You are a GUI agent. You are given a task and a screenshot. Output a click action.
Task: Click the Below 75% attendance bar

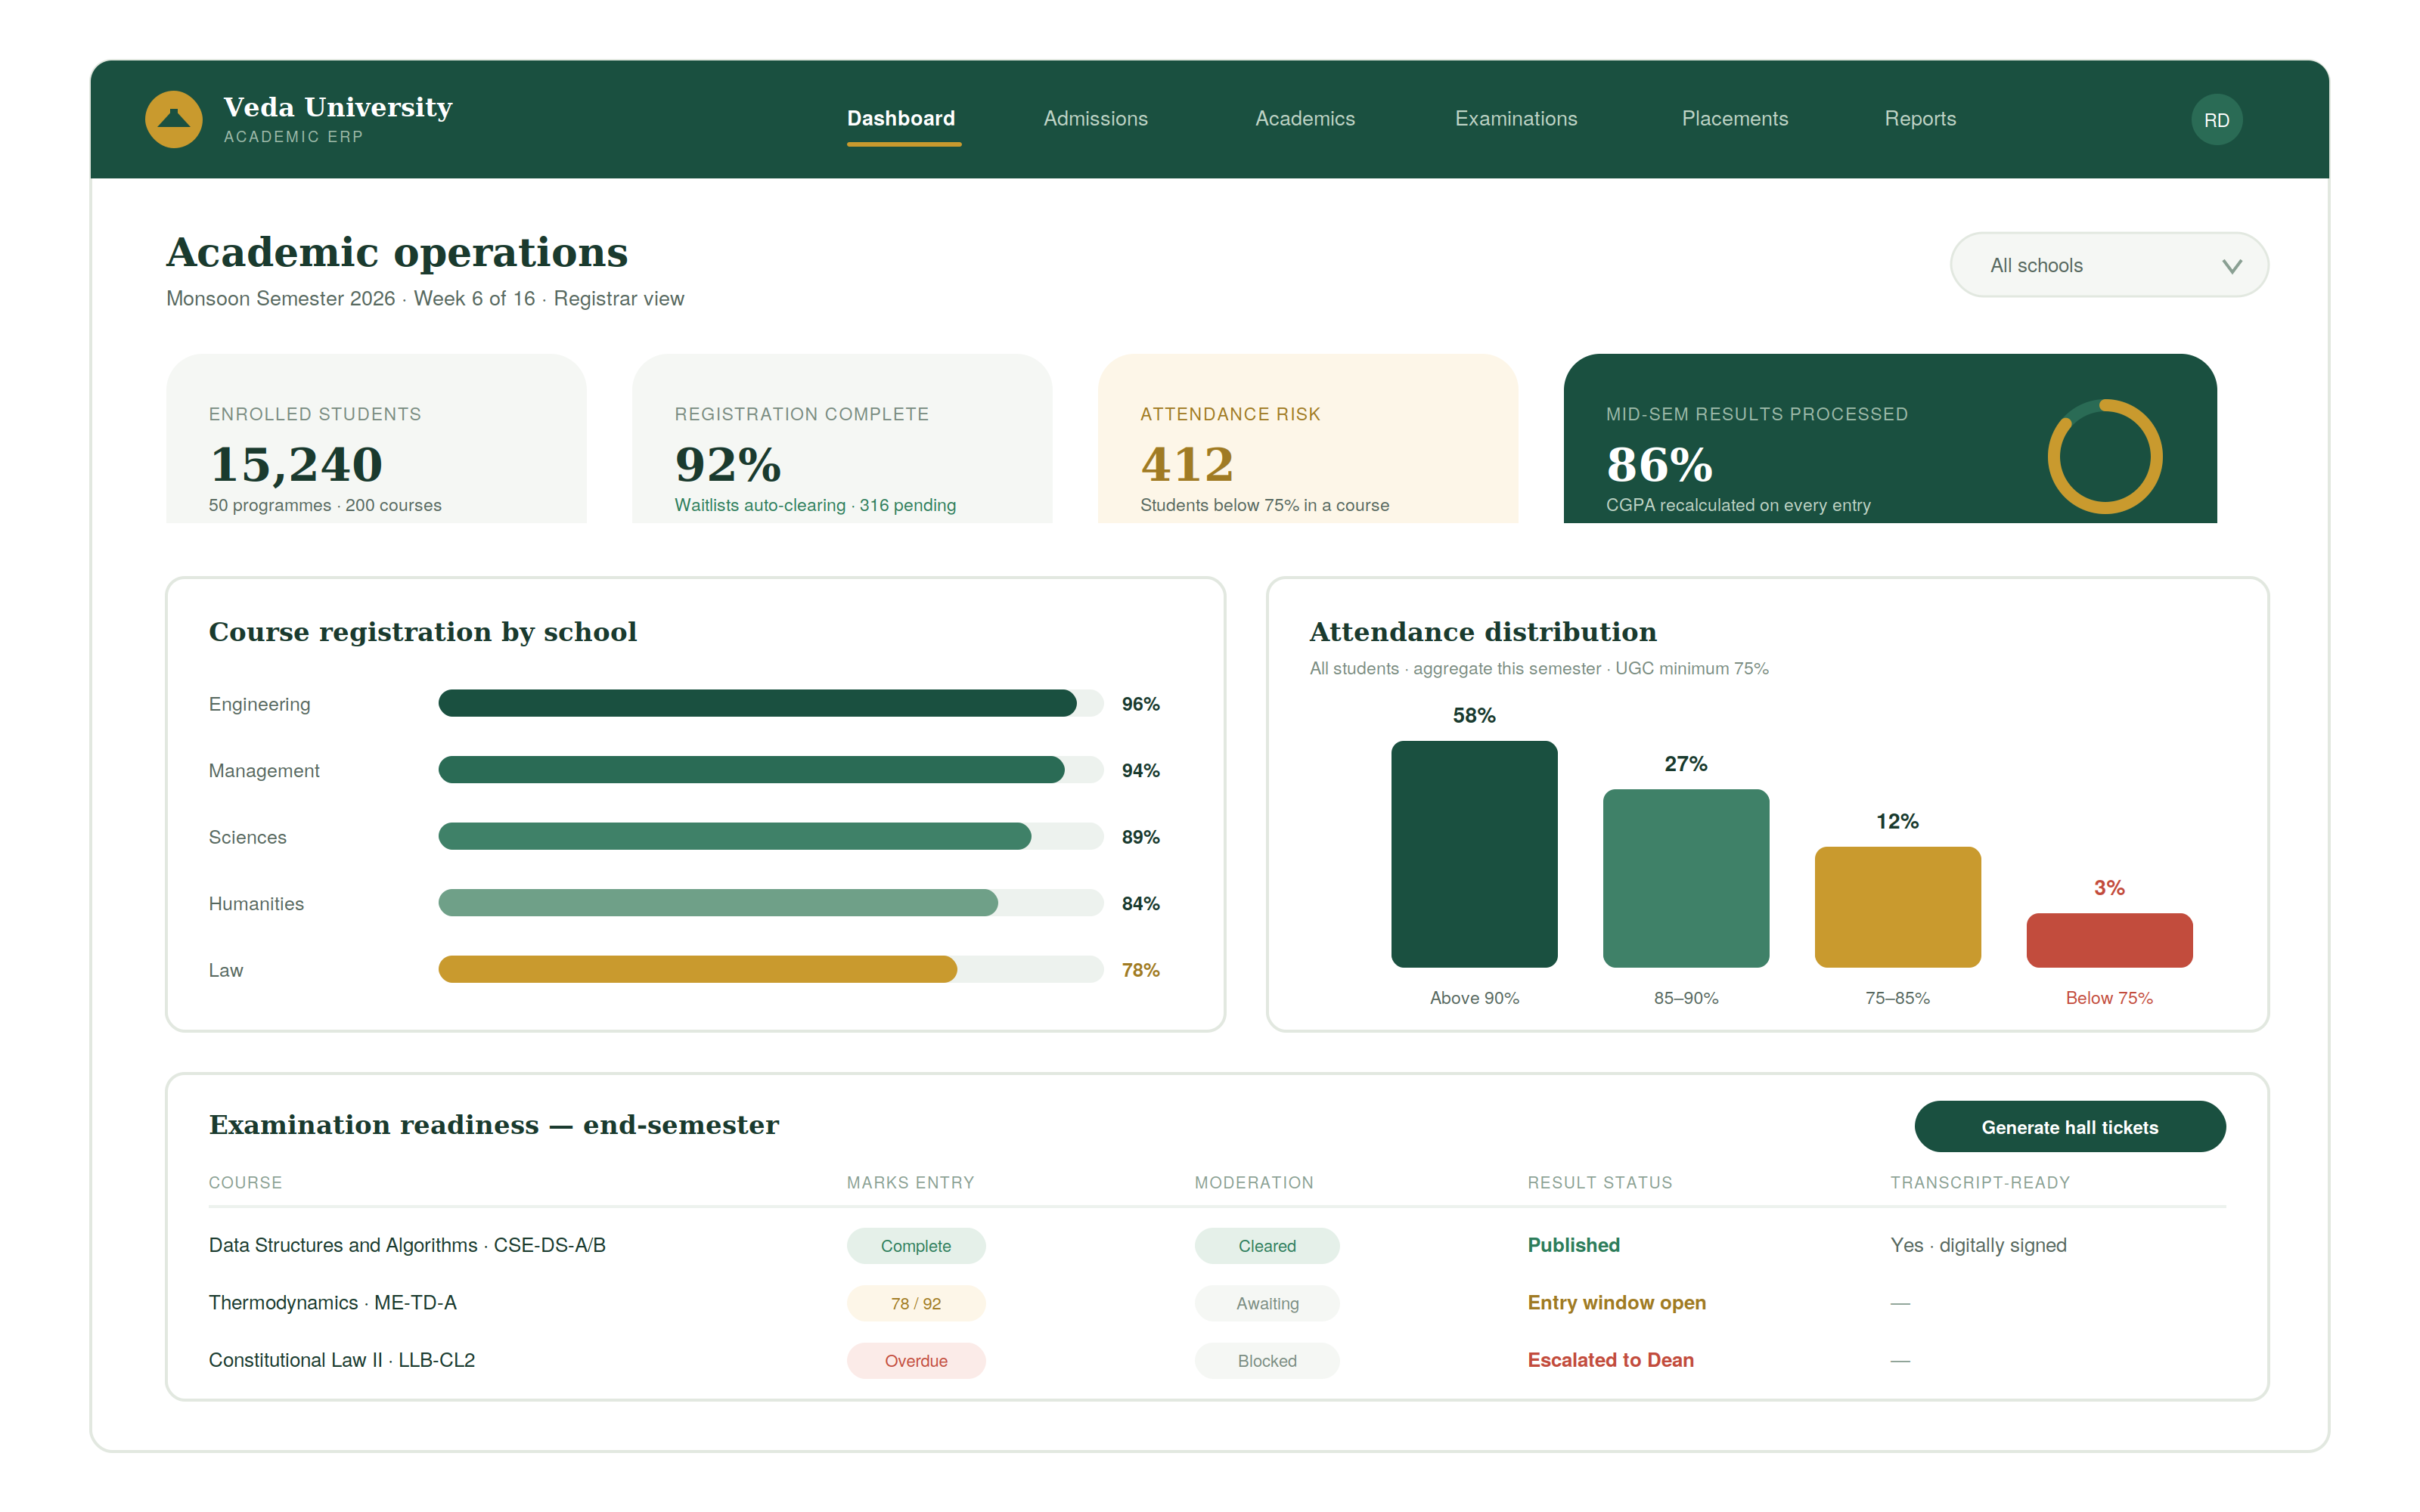tap(2109, 940)
